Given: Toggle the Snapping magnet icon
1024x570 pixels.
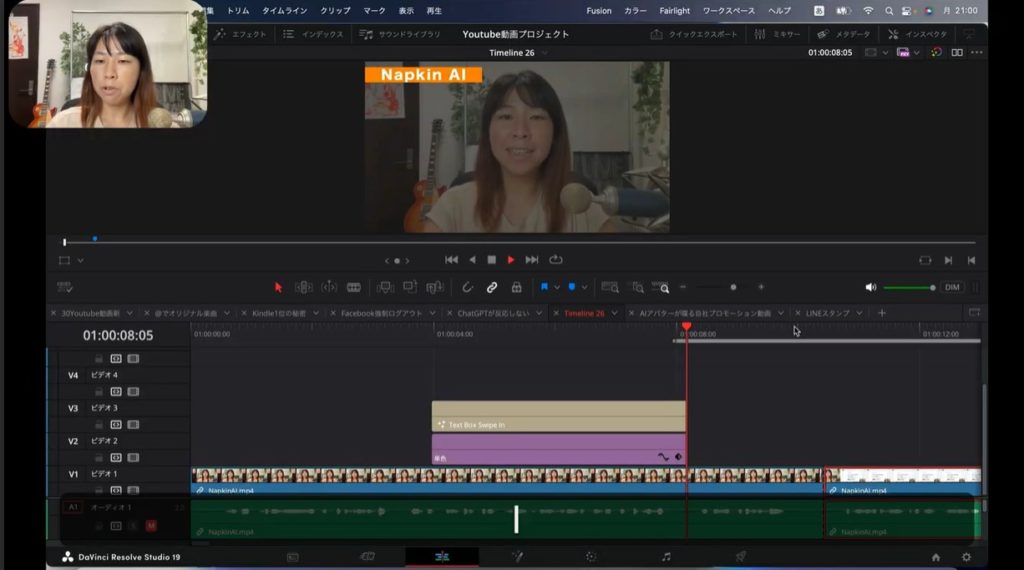Looking at the screenshot, I should (467, 287).
